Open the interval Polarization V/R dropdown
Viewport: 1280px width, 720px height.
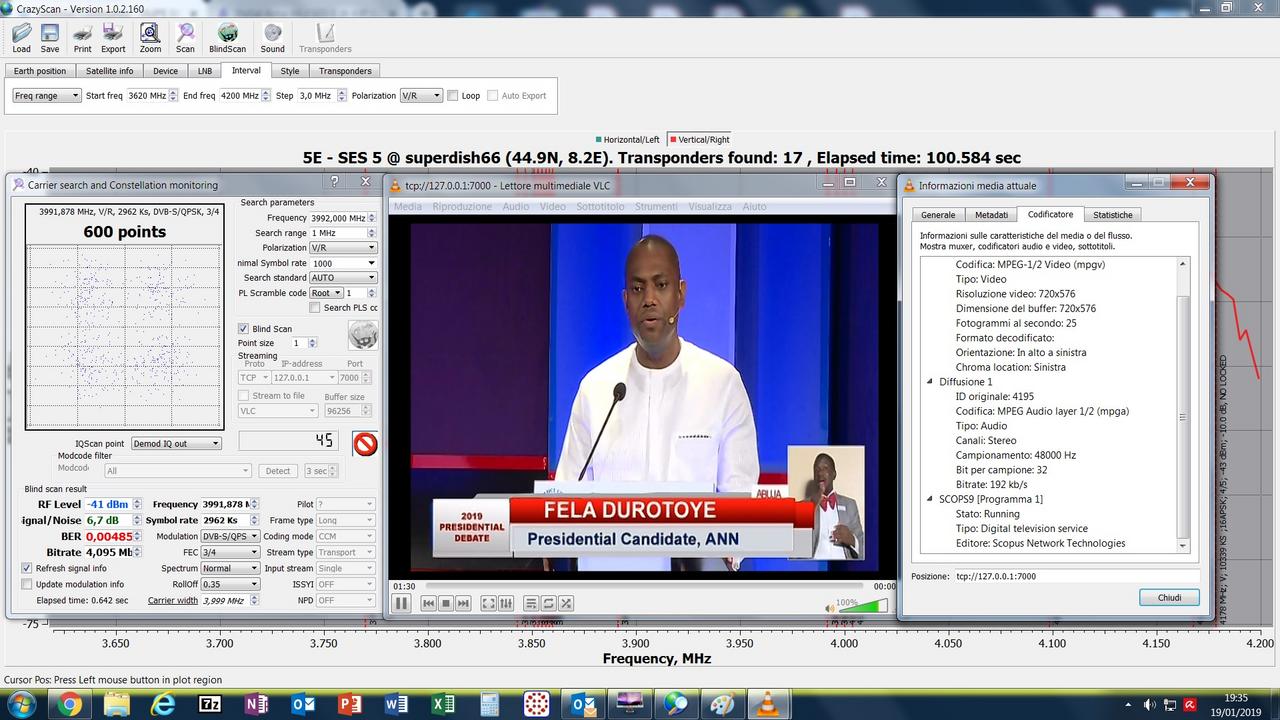[x=421, y=96]
